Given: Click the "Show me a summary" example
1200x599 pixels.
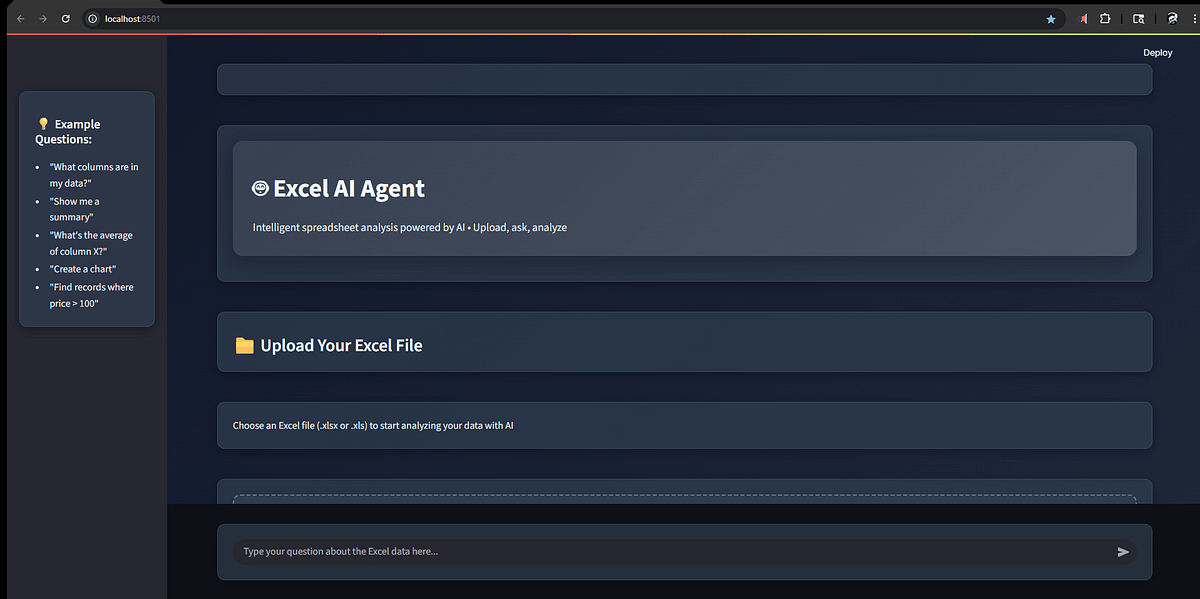Looking at the screenshot, I should click(75, 209).
